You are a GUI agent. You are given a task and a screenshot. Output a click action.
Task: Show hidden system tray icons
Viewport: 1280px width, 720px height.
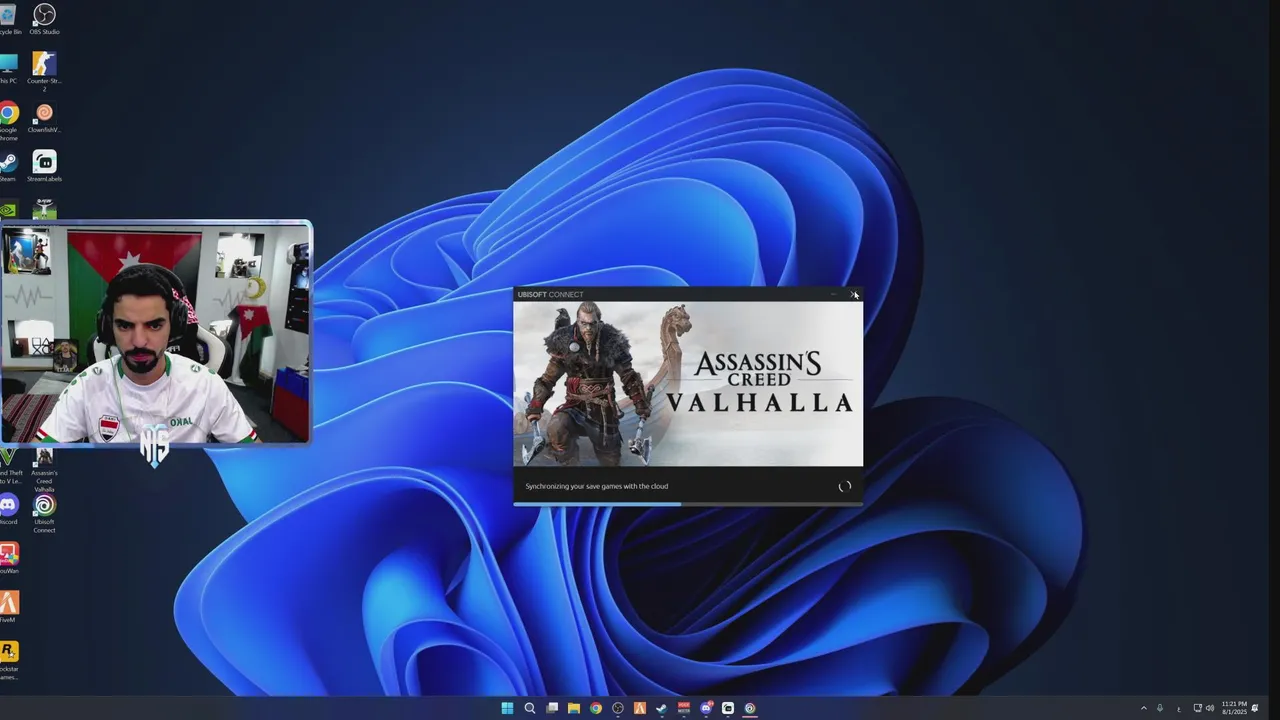point(1144,708)
